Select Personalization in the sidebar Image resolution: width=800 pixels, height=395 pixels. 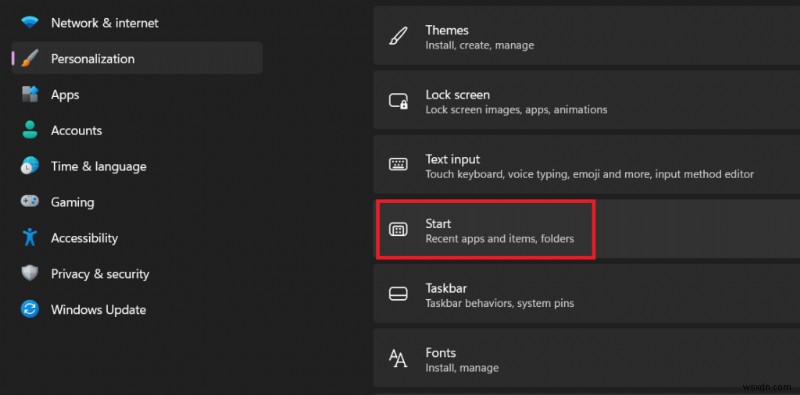coord(137,58)
